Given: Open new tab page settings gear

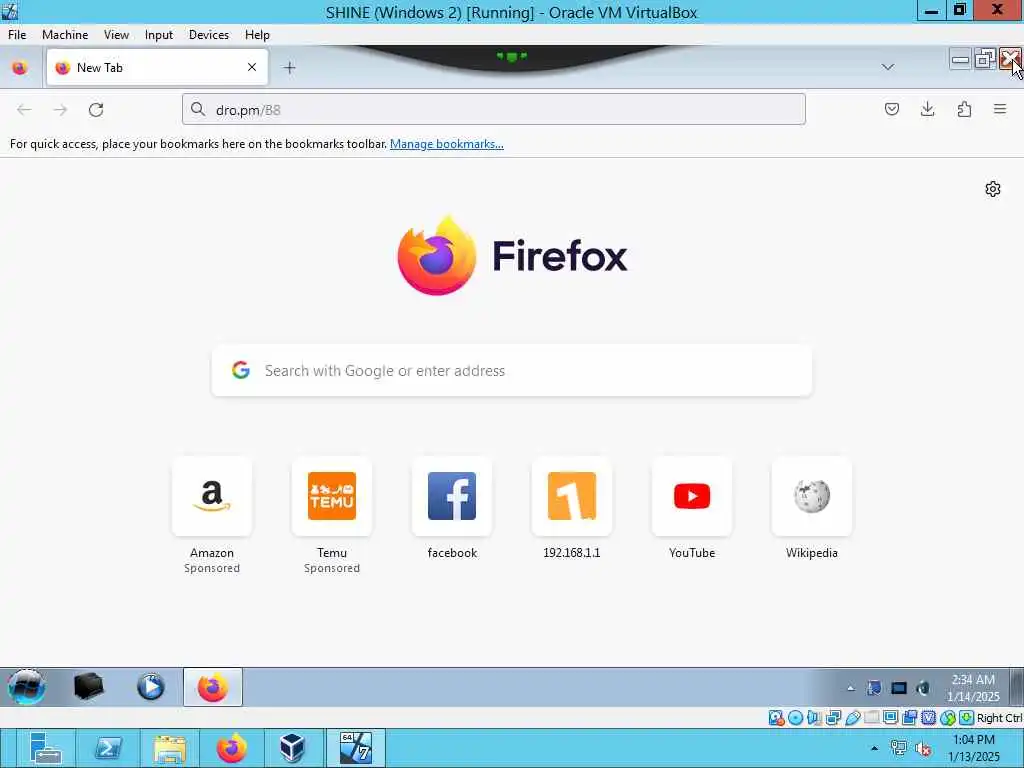Looking at the screenshot, I should (x=993, y=189).
